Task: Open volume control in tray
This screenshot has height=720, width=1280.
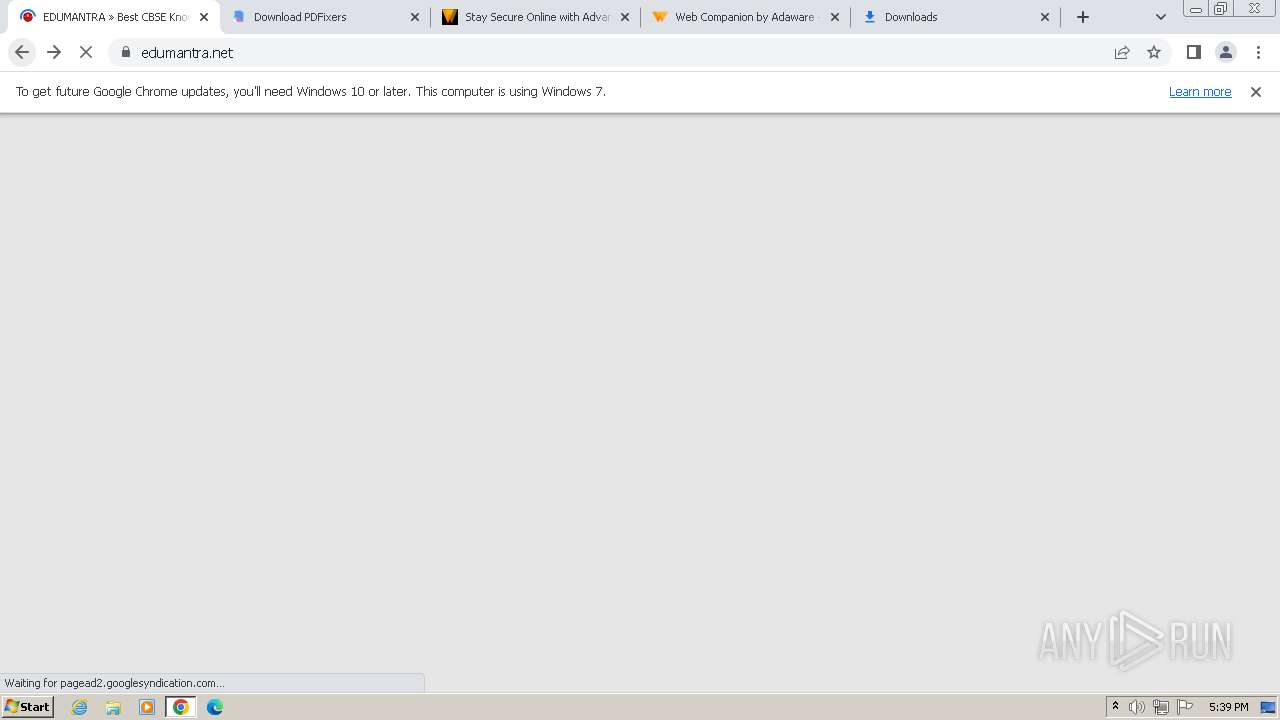Action: pos(1137,707)
